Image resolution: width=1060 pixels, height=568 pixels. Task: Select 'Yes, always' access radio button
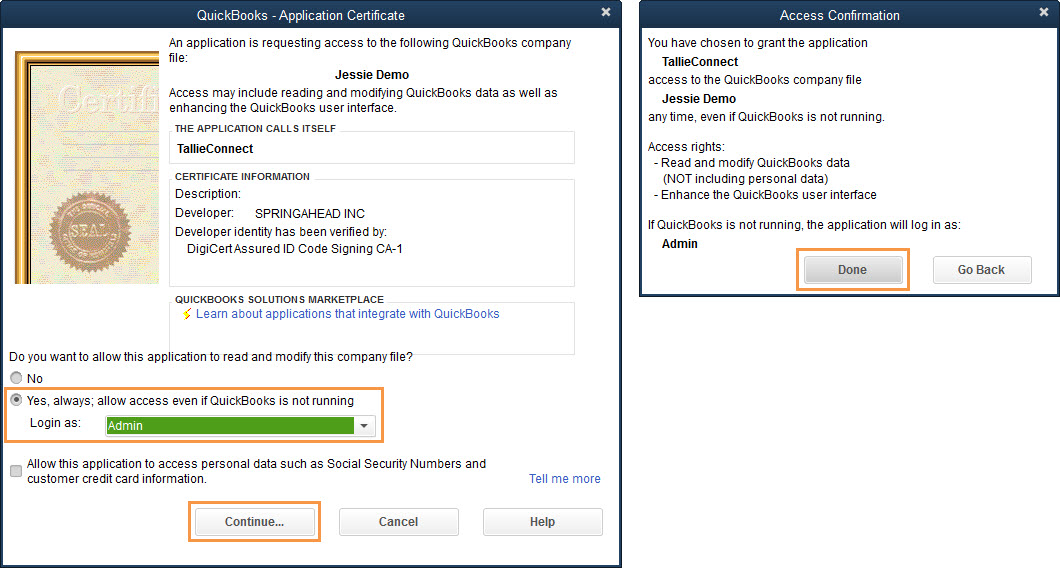tap(16, 400)
